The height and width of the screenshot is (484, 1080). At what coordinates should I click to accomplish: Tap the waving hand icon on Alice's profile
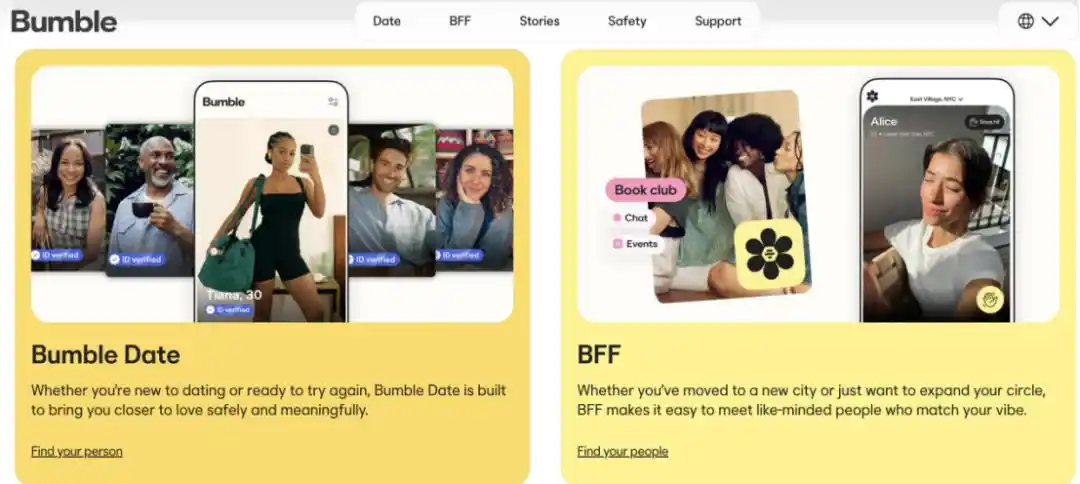point(990,299)
